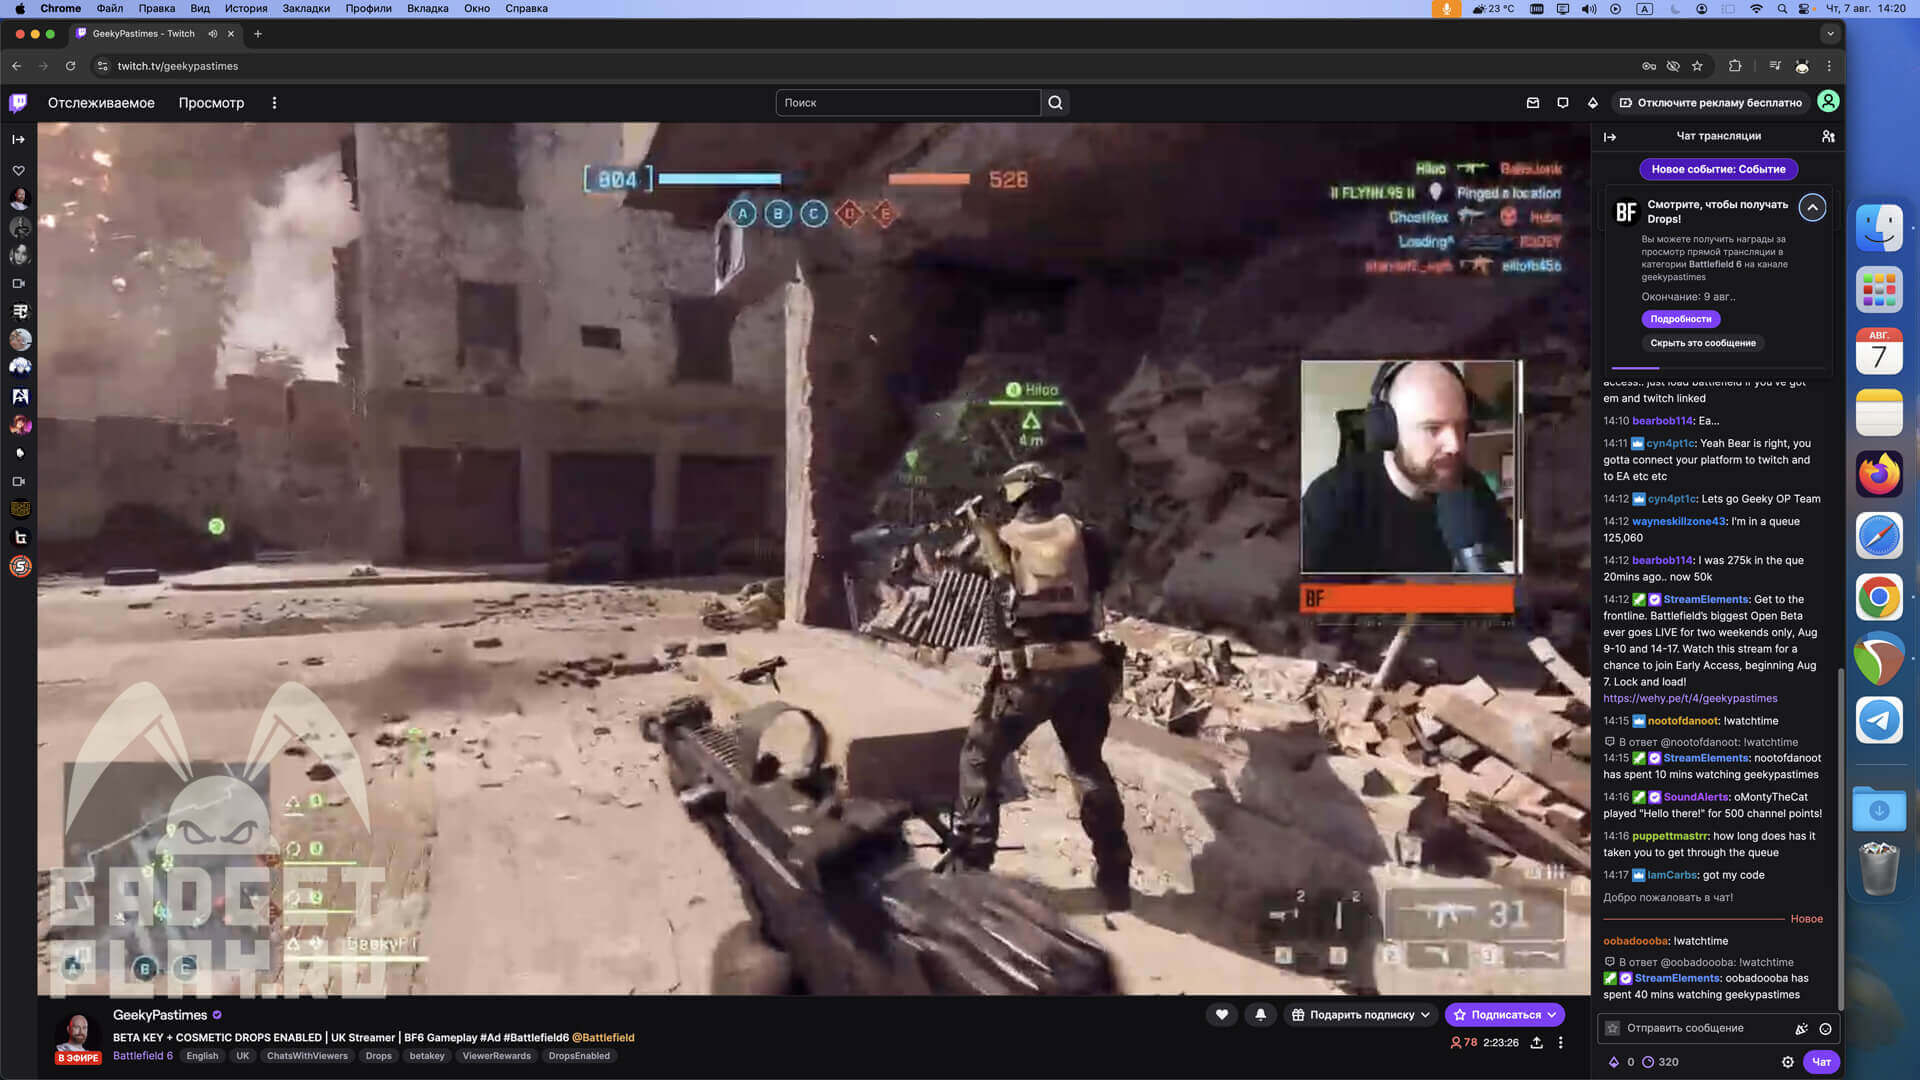Open the emote picker smiley
The image size is (1920, 1080).
coord(1825,1028)
